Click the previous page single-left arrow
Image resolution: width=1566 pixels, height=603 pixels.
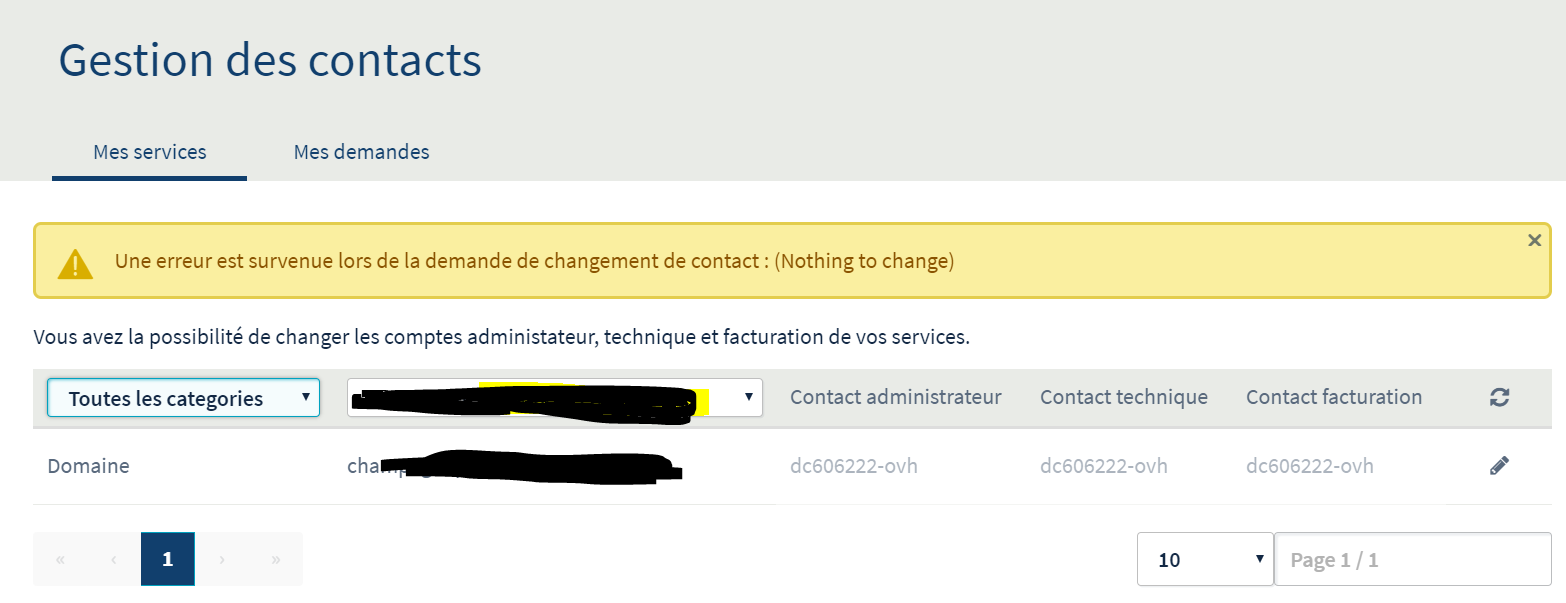coord(114,560)
